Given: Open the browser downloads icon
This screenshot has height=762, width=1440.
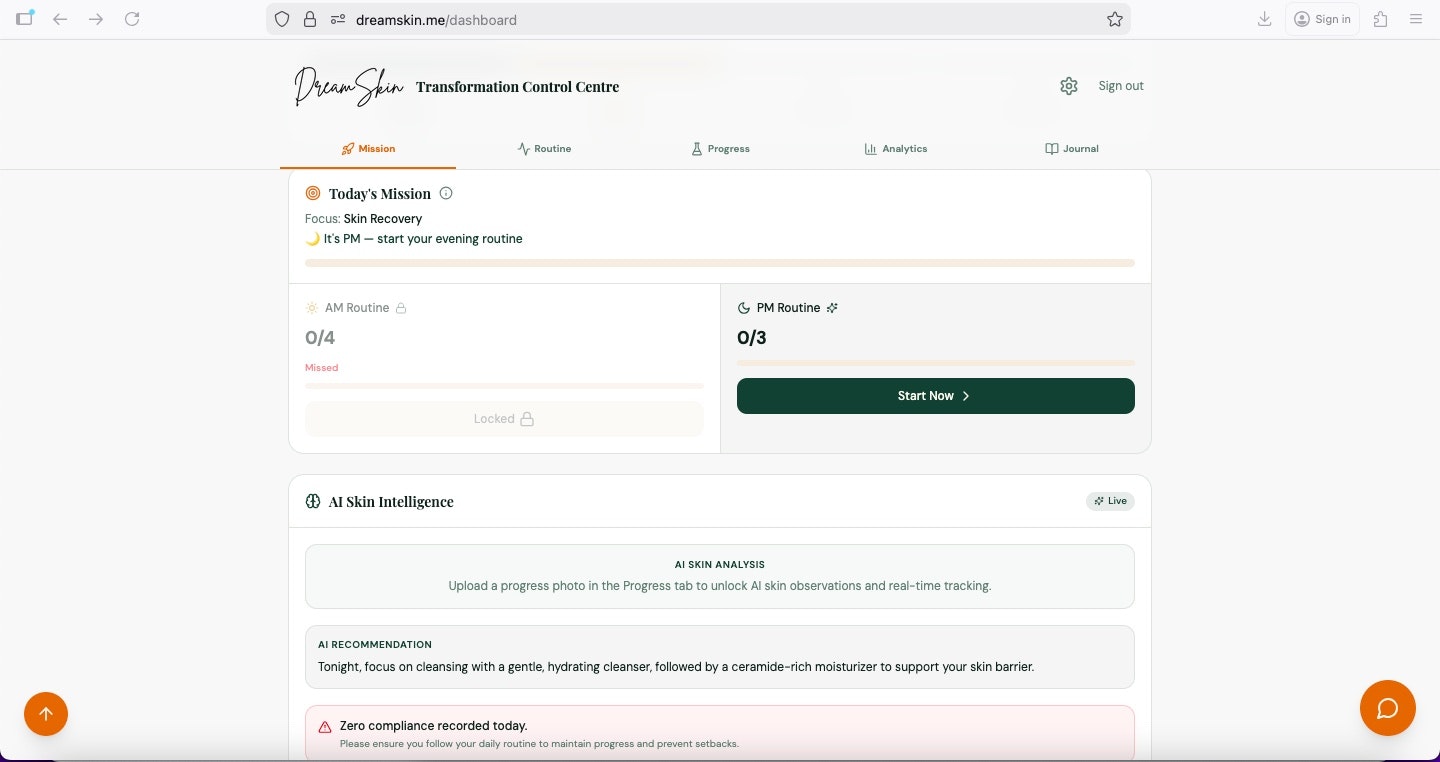Looking at the screenshot, I should point(1264,19).
